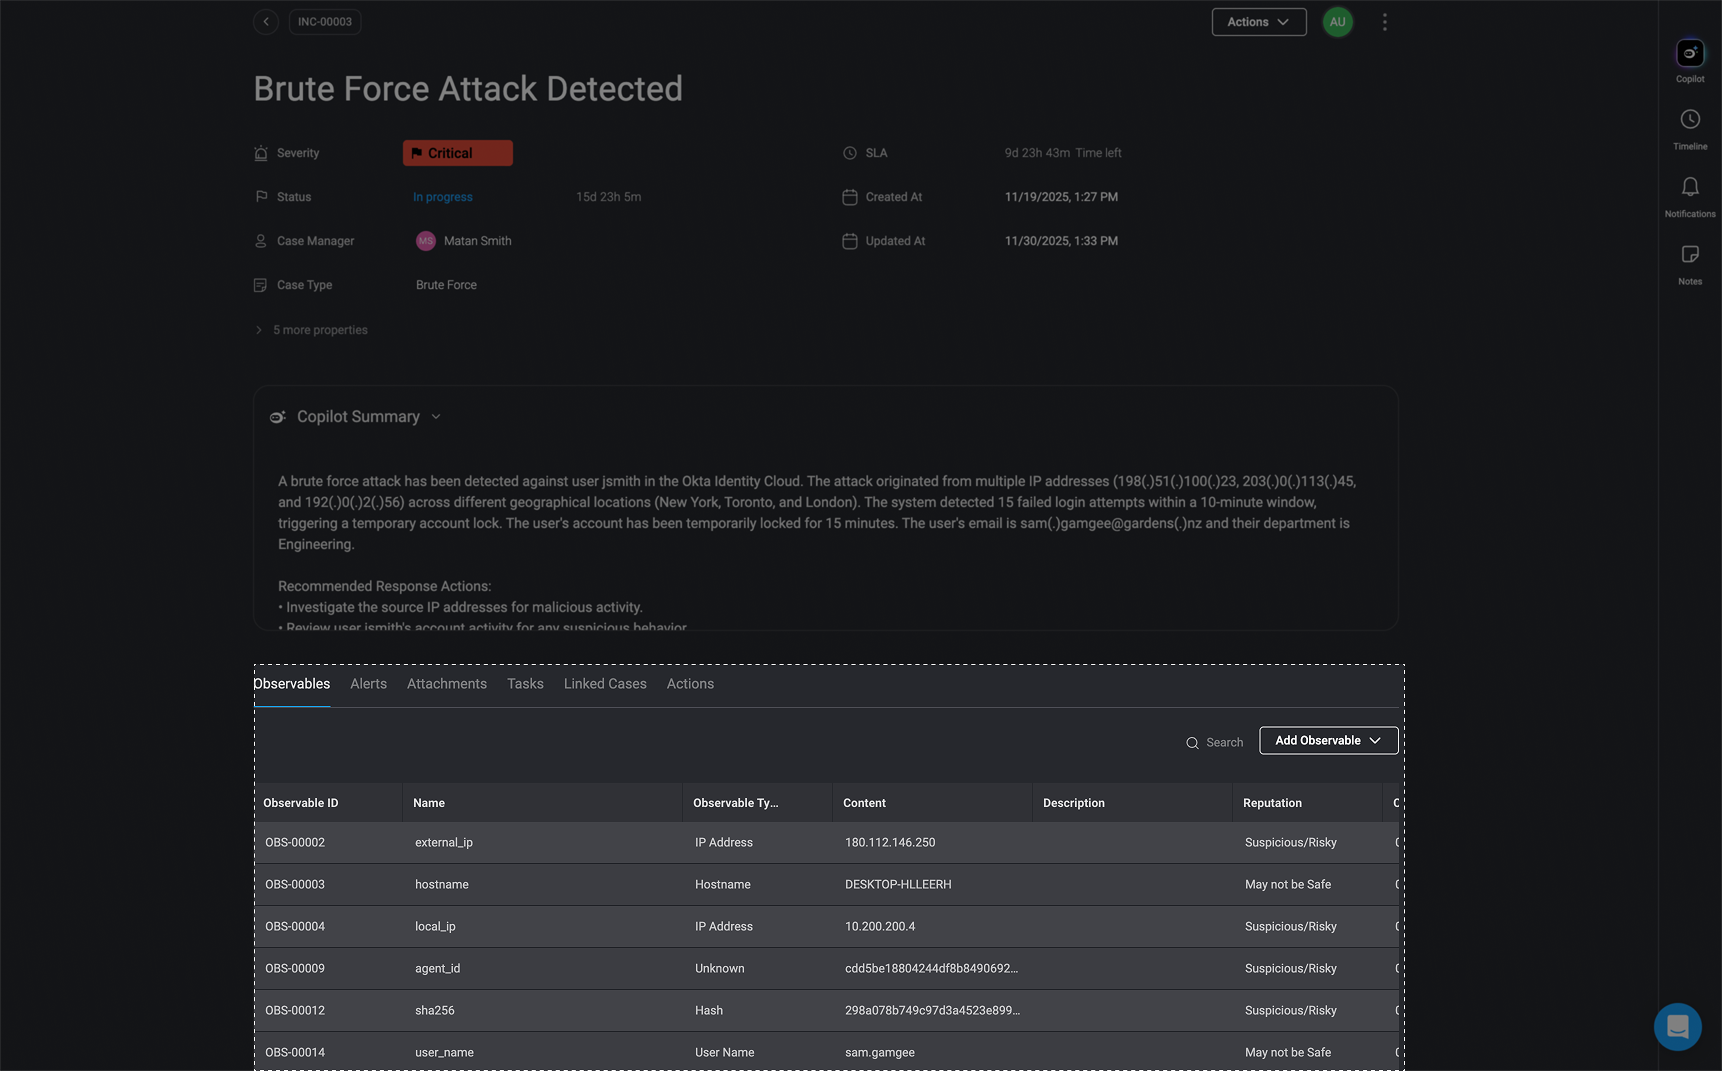Viewport: 1722px width, 1071px height.
Task: Expand the Add Observable dropdown
Action: coord(1328,740)
